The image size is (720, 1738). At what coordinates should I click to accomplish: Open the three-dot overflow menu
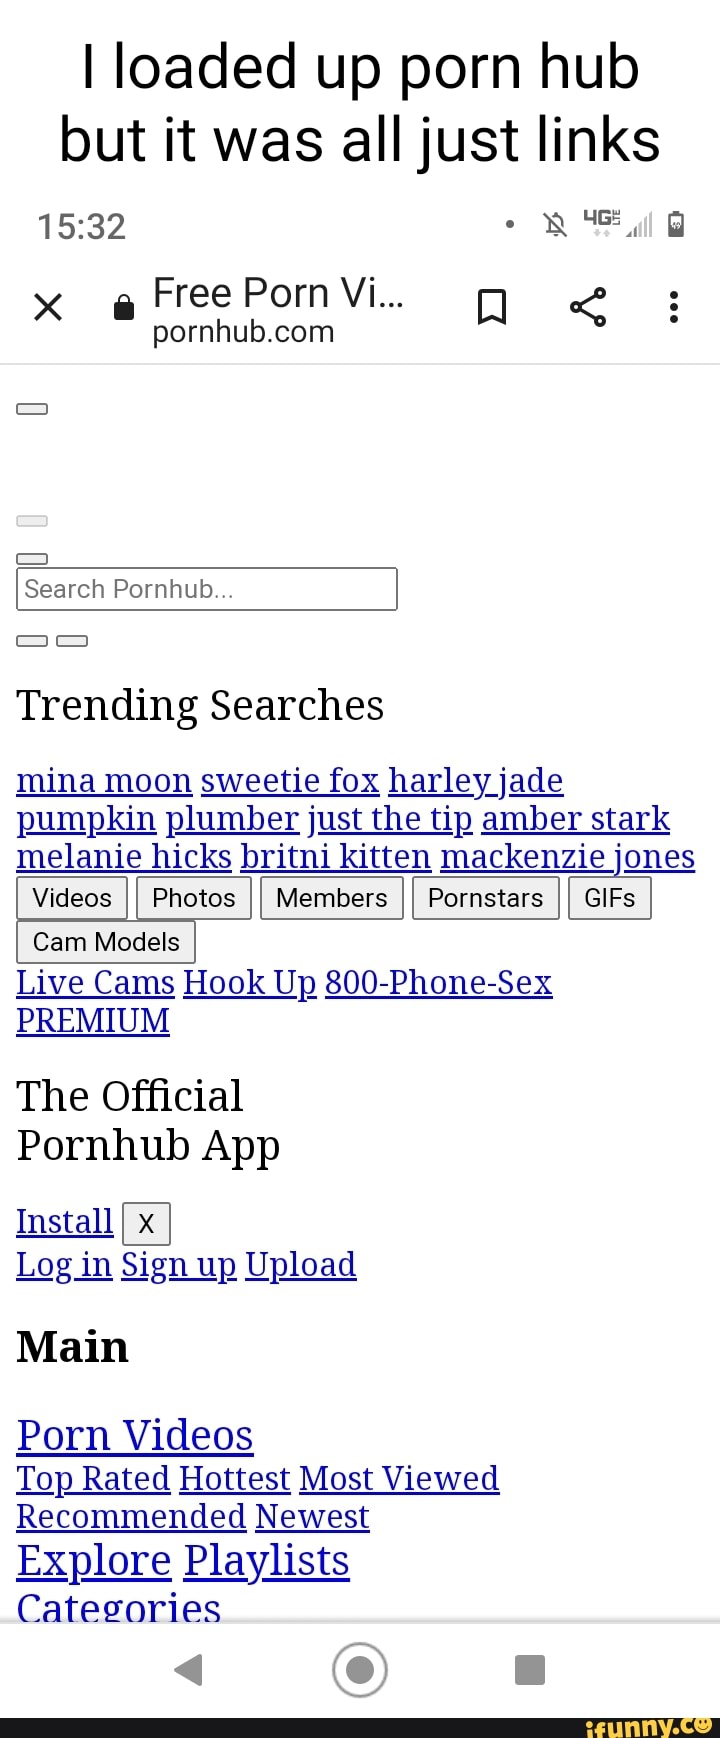tap(674, 307)
